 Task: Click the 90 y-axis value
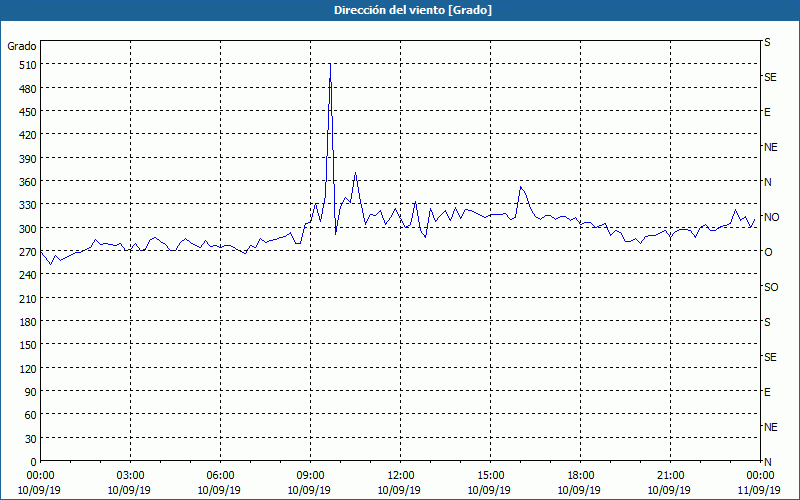pos(31,392)
